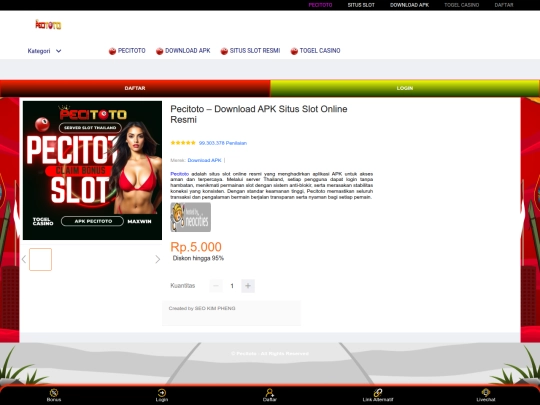This screenshot has width=540, height=405.
Task: Open the main Pecitoto product banner image
Action: (x=92, y=170)
